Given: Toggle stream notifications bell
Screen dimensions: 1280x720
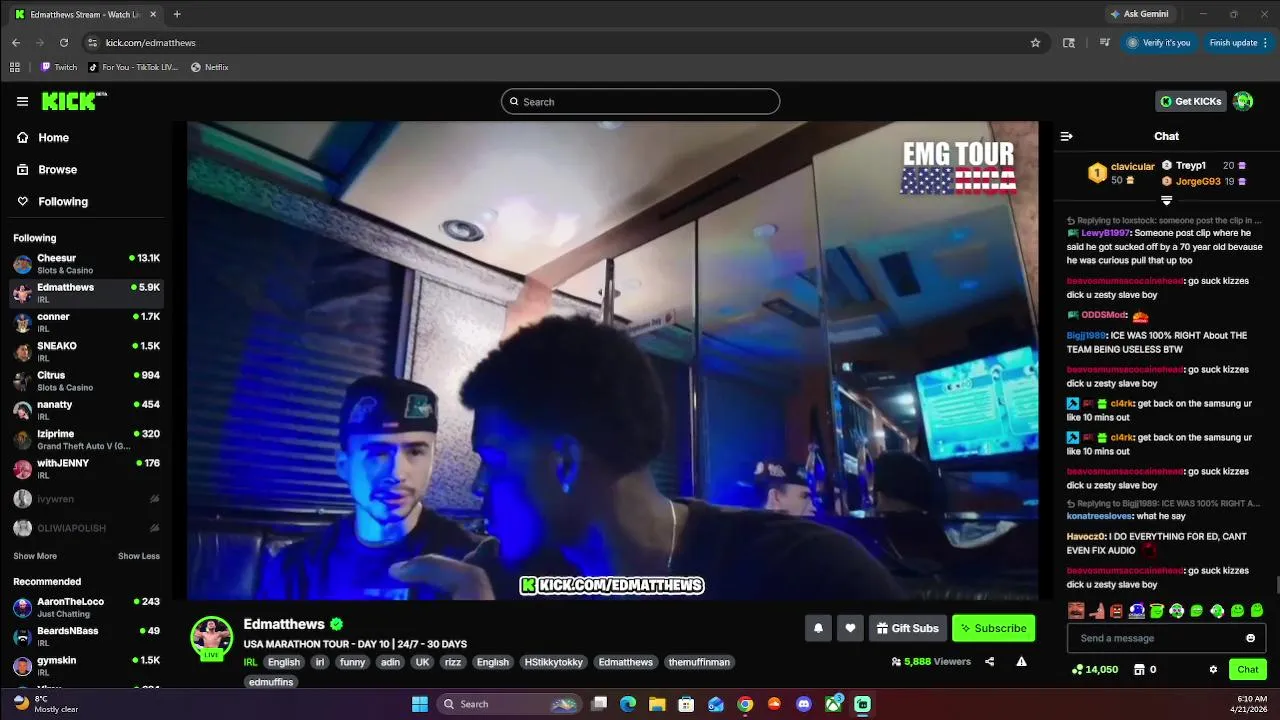Looking at the screenshot, I should click(818, 628).
